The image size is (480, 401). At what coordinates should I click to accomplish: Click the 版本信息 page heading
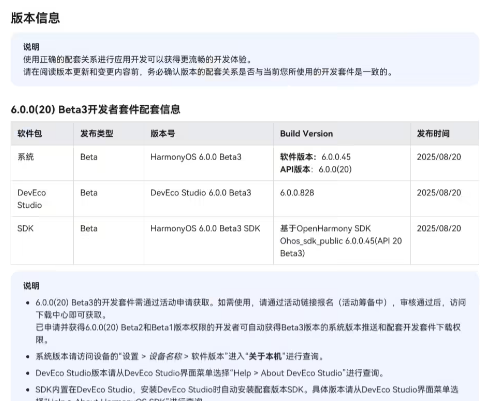[35, 18]
